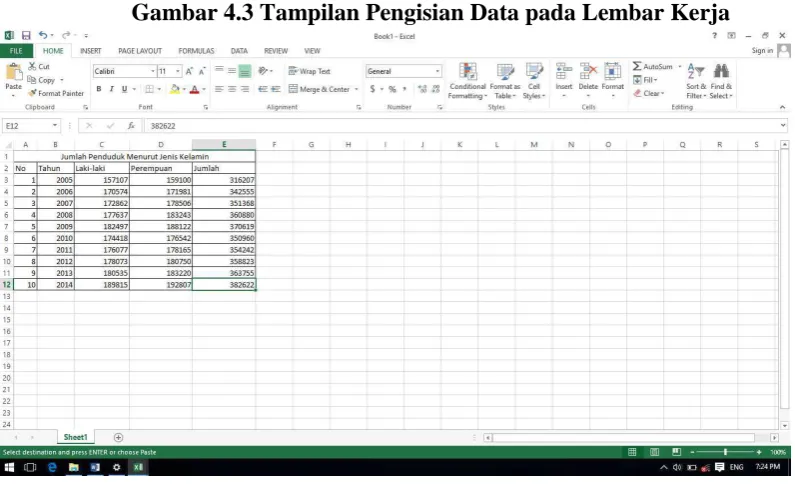
Task: Toggle the highlighted bottom align button
Action: point(245,71)
